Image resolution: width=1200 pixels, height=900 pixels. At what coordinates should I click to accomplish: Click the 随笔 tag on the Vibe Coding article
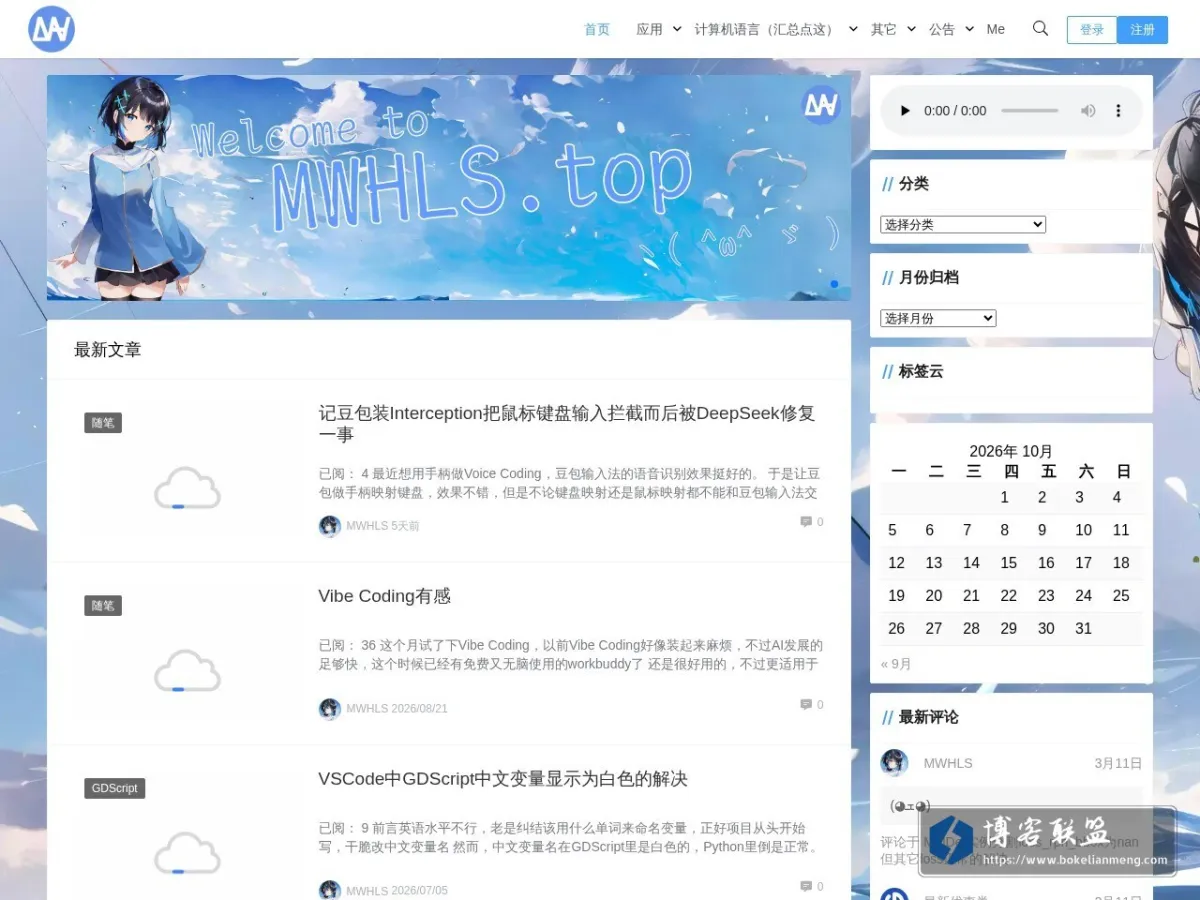pos(103,606)
